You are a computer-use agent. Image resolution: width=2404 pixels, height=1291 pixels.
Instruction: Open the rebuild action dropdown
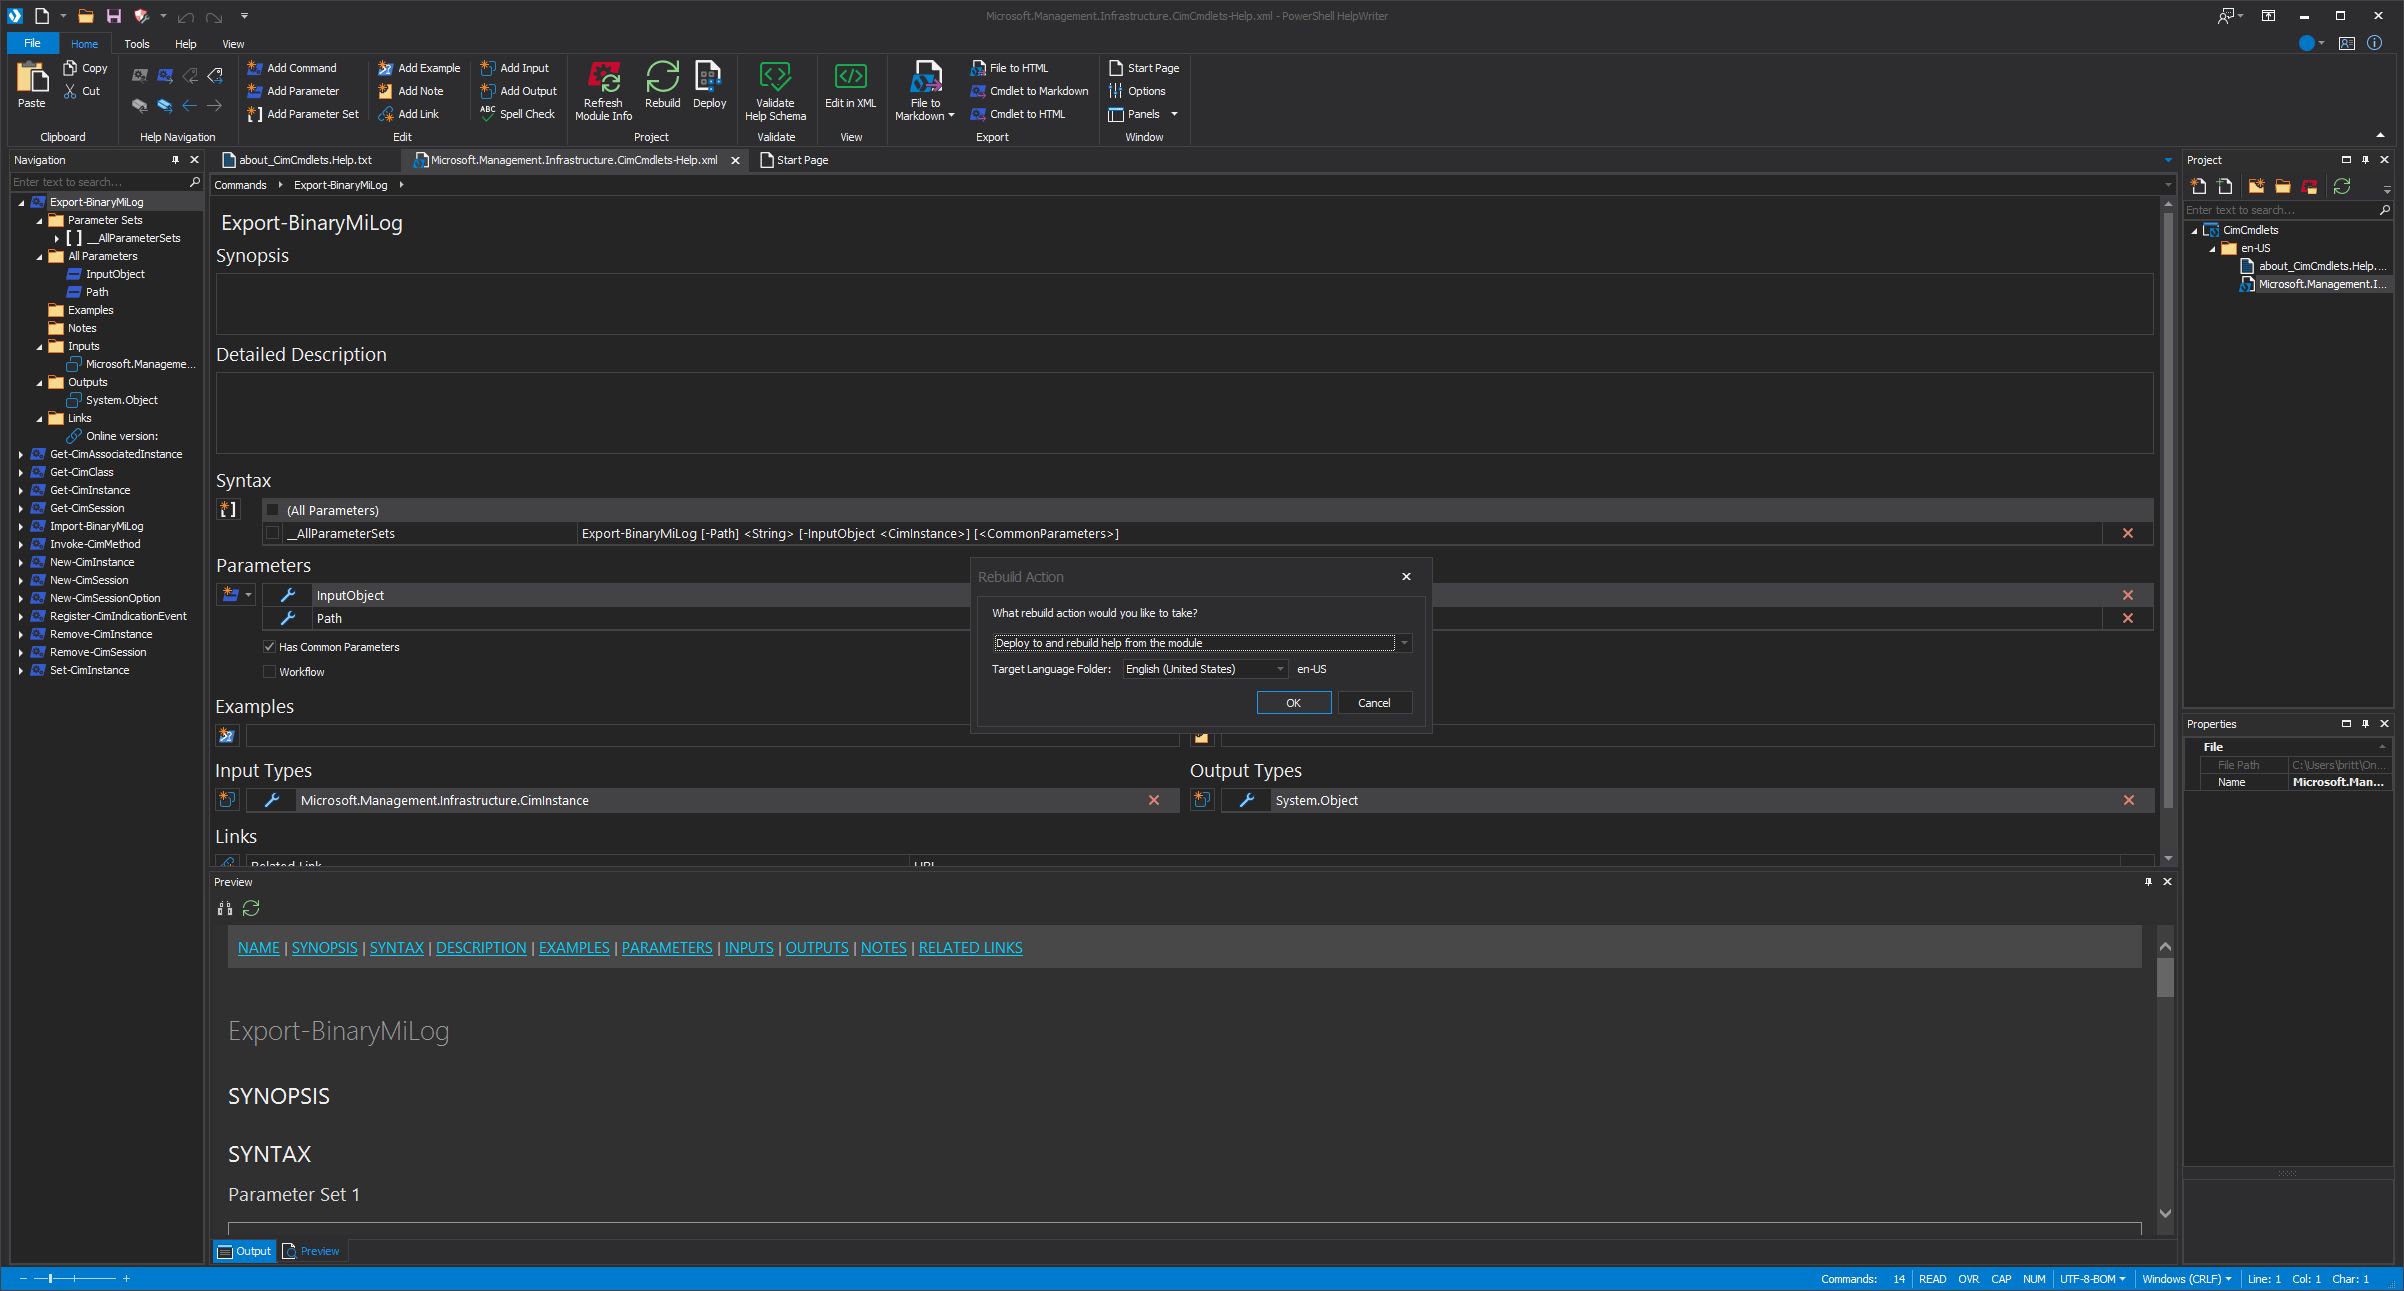[1404, 643]
